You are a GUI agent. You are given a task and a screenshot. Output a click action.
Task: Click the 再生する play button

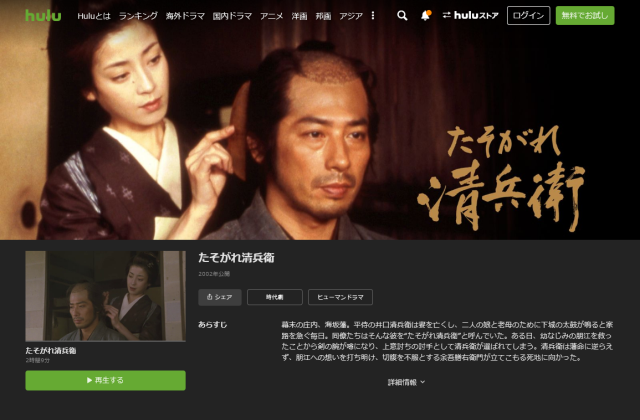tap(105, 380)
